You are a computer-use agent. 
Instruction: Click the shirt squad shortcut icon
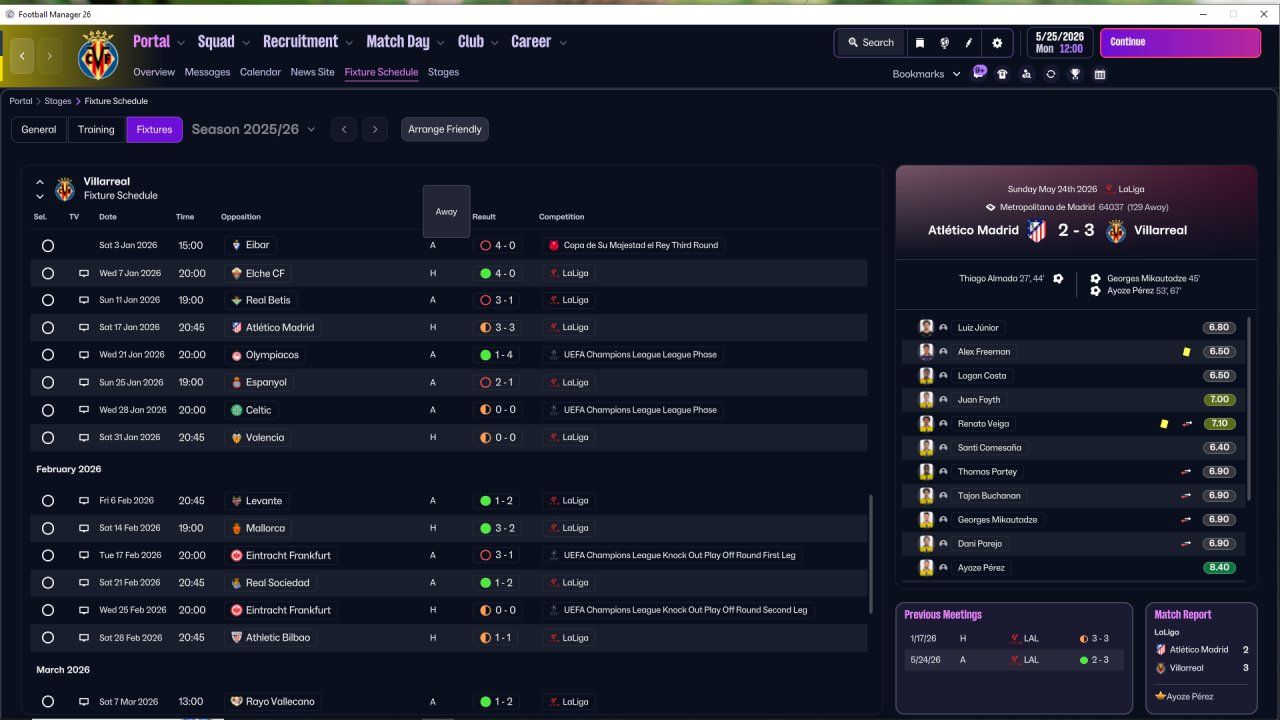1002,74
